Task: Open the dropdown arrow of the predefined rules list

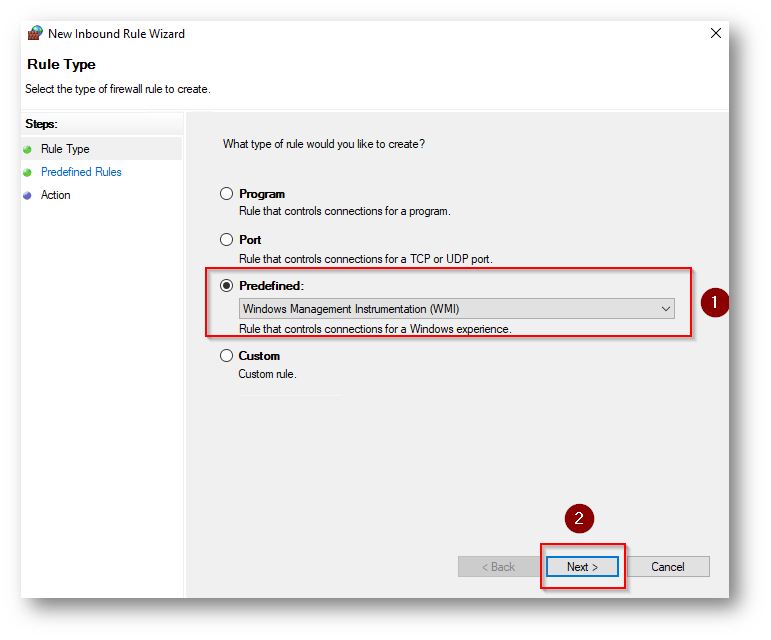Action: [x=666, y=309]
